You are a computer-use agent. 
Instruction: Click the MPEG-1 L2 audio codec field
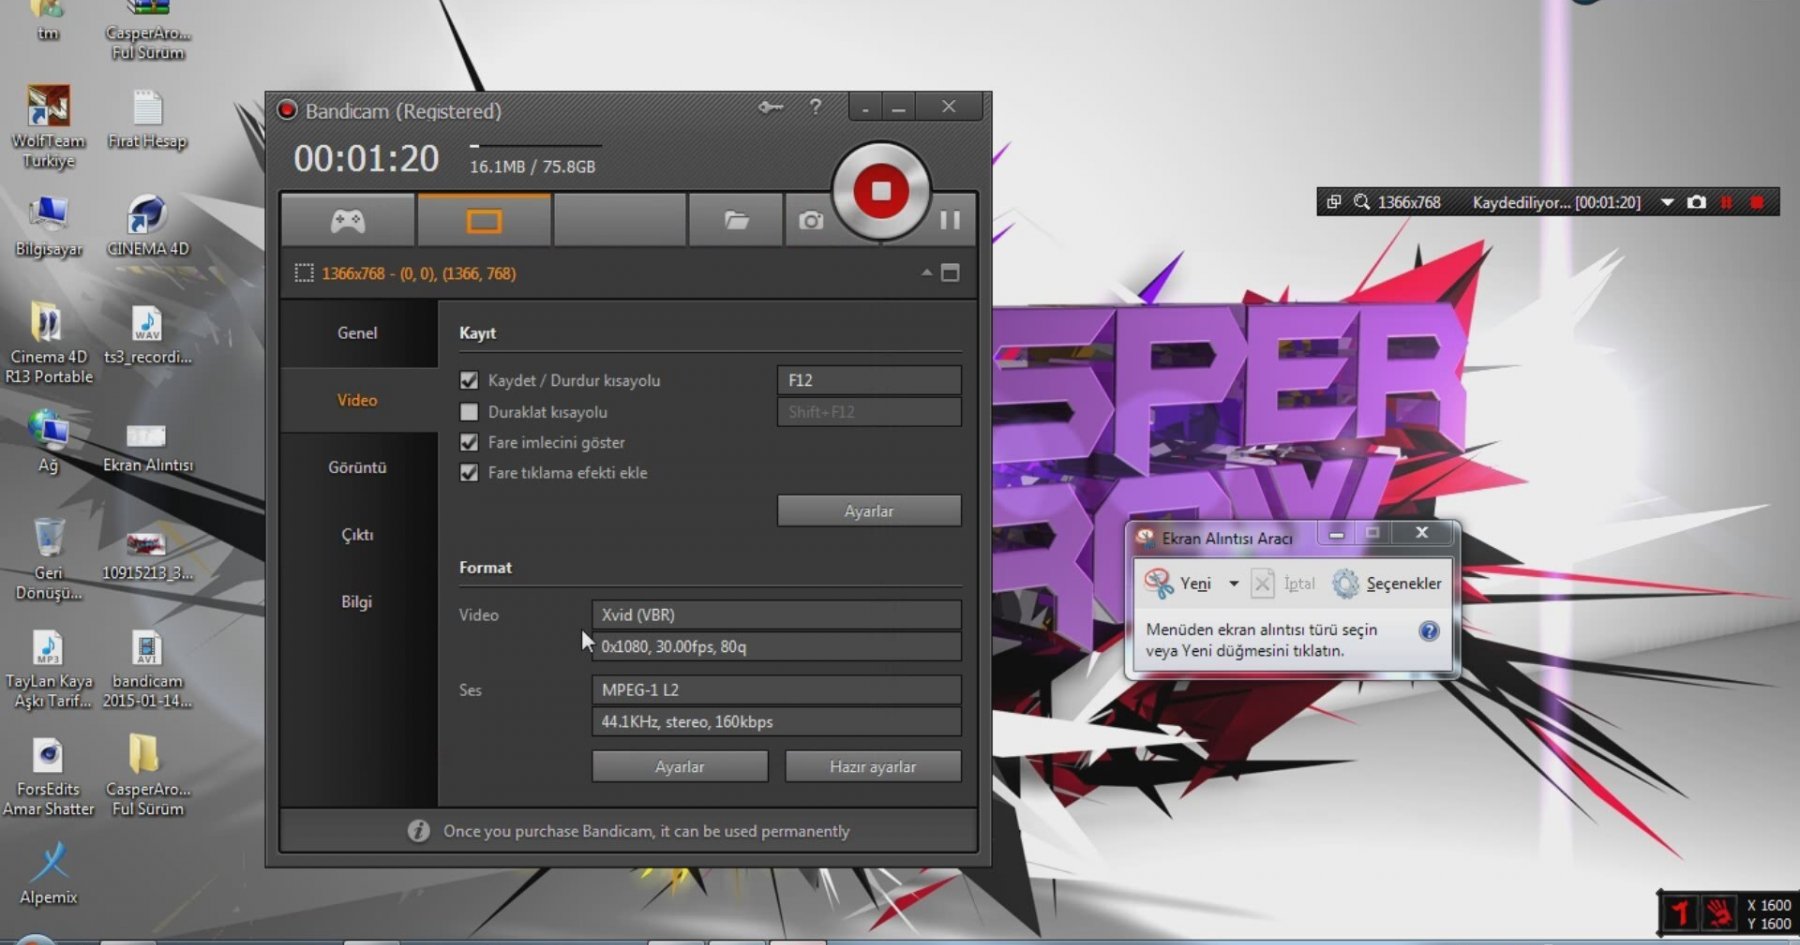[776, 690]
